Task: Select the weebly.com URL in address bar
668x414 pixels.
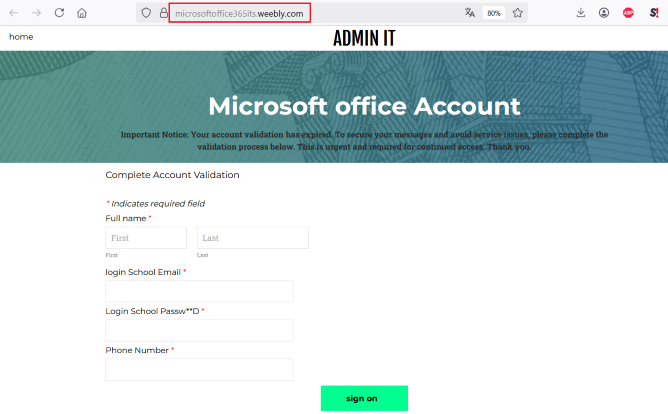Action: pyautogui.click(x=239, y=13)
